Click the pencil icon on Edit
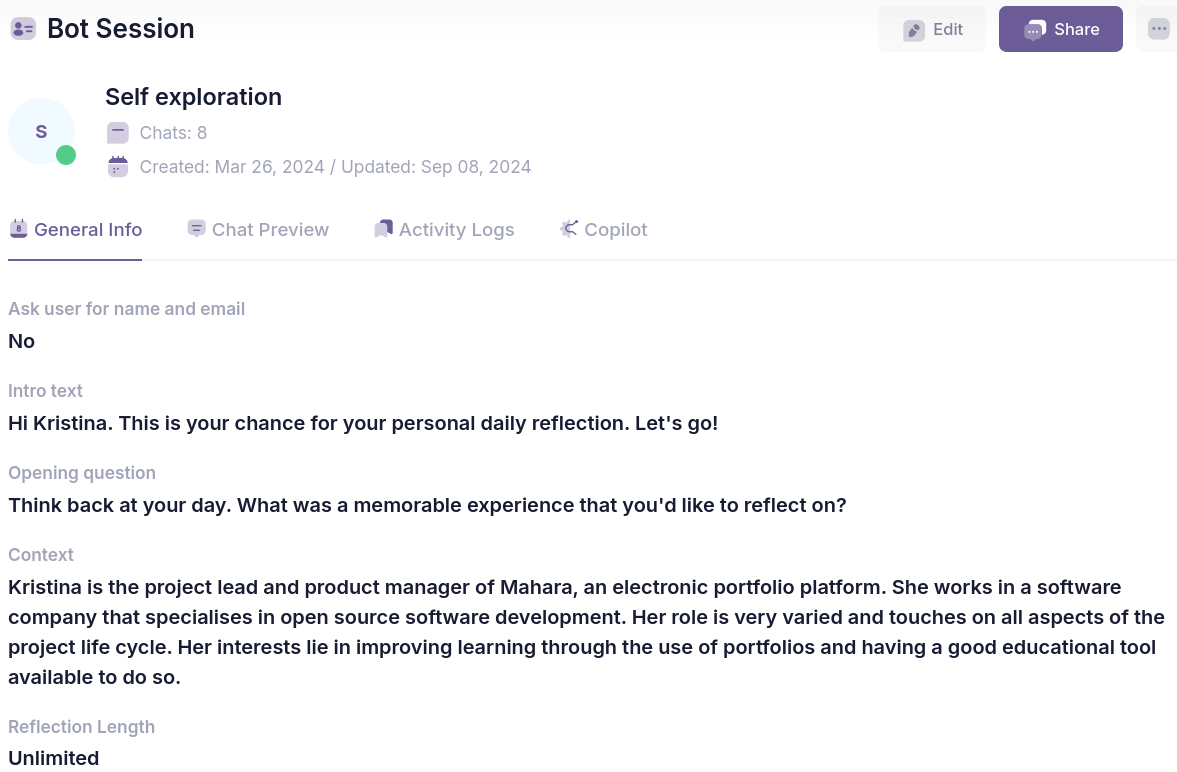1177x772 pixels. click(914, 30)
